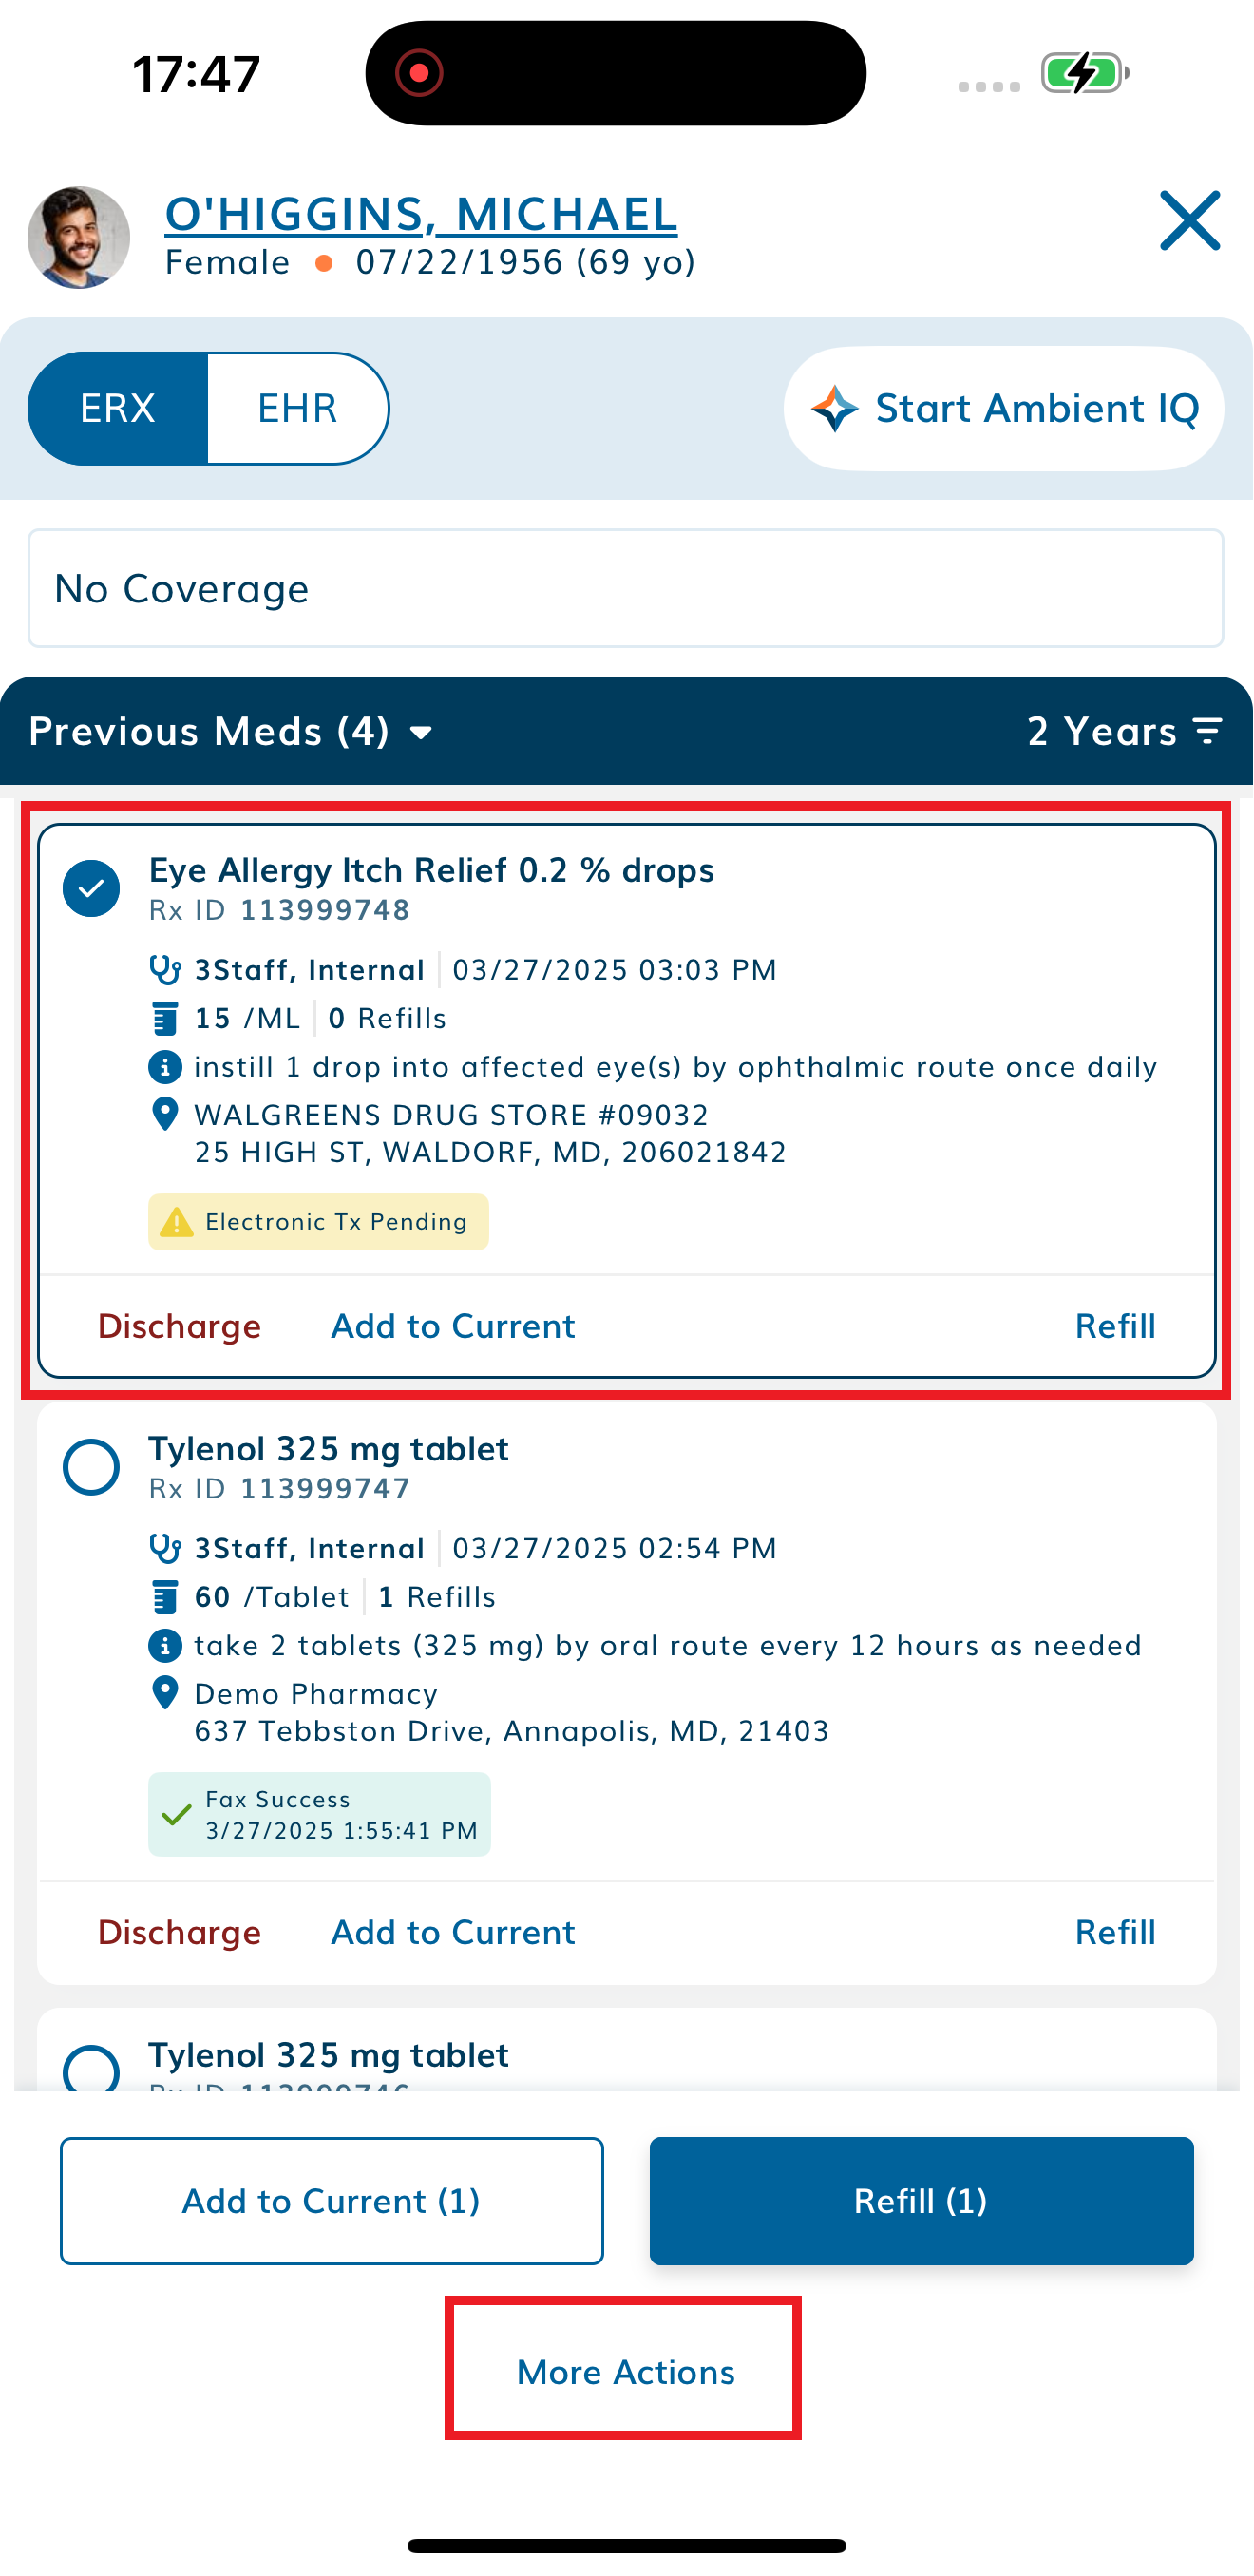Tap the Electronic Tx Pending warning badge
This screenshot has width=1254, height=2576.
click(318, 1221)
